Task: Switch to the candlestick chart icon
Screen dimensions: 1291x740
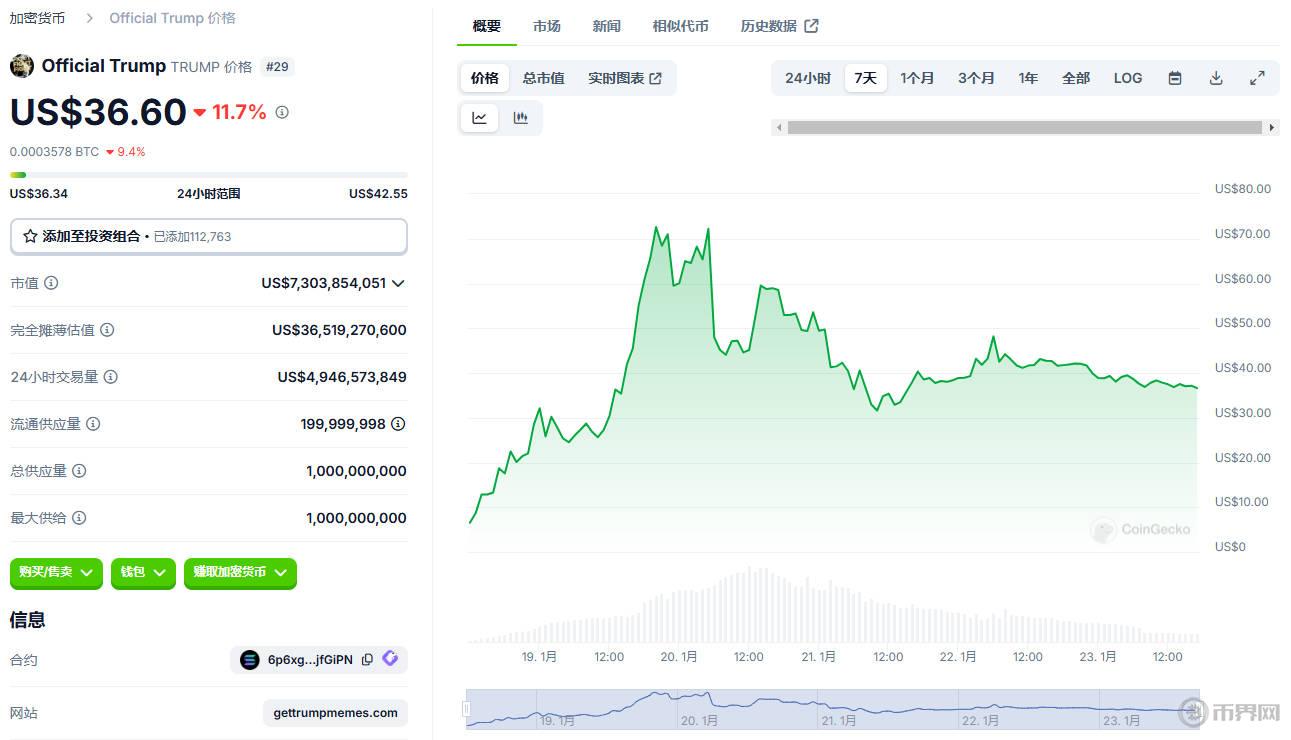Action: [521, 118]
